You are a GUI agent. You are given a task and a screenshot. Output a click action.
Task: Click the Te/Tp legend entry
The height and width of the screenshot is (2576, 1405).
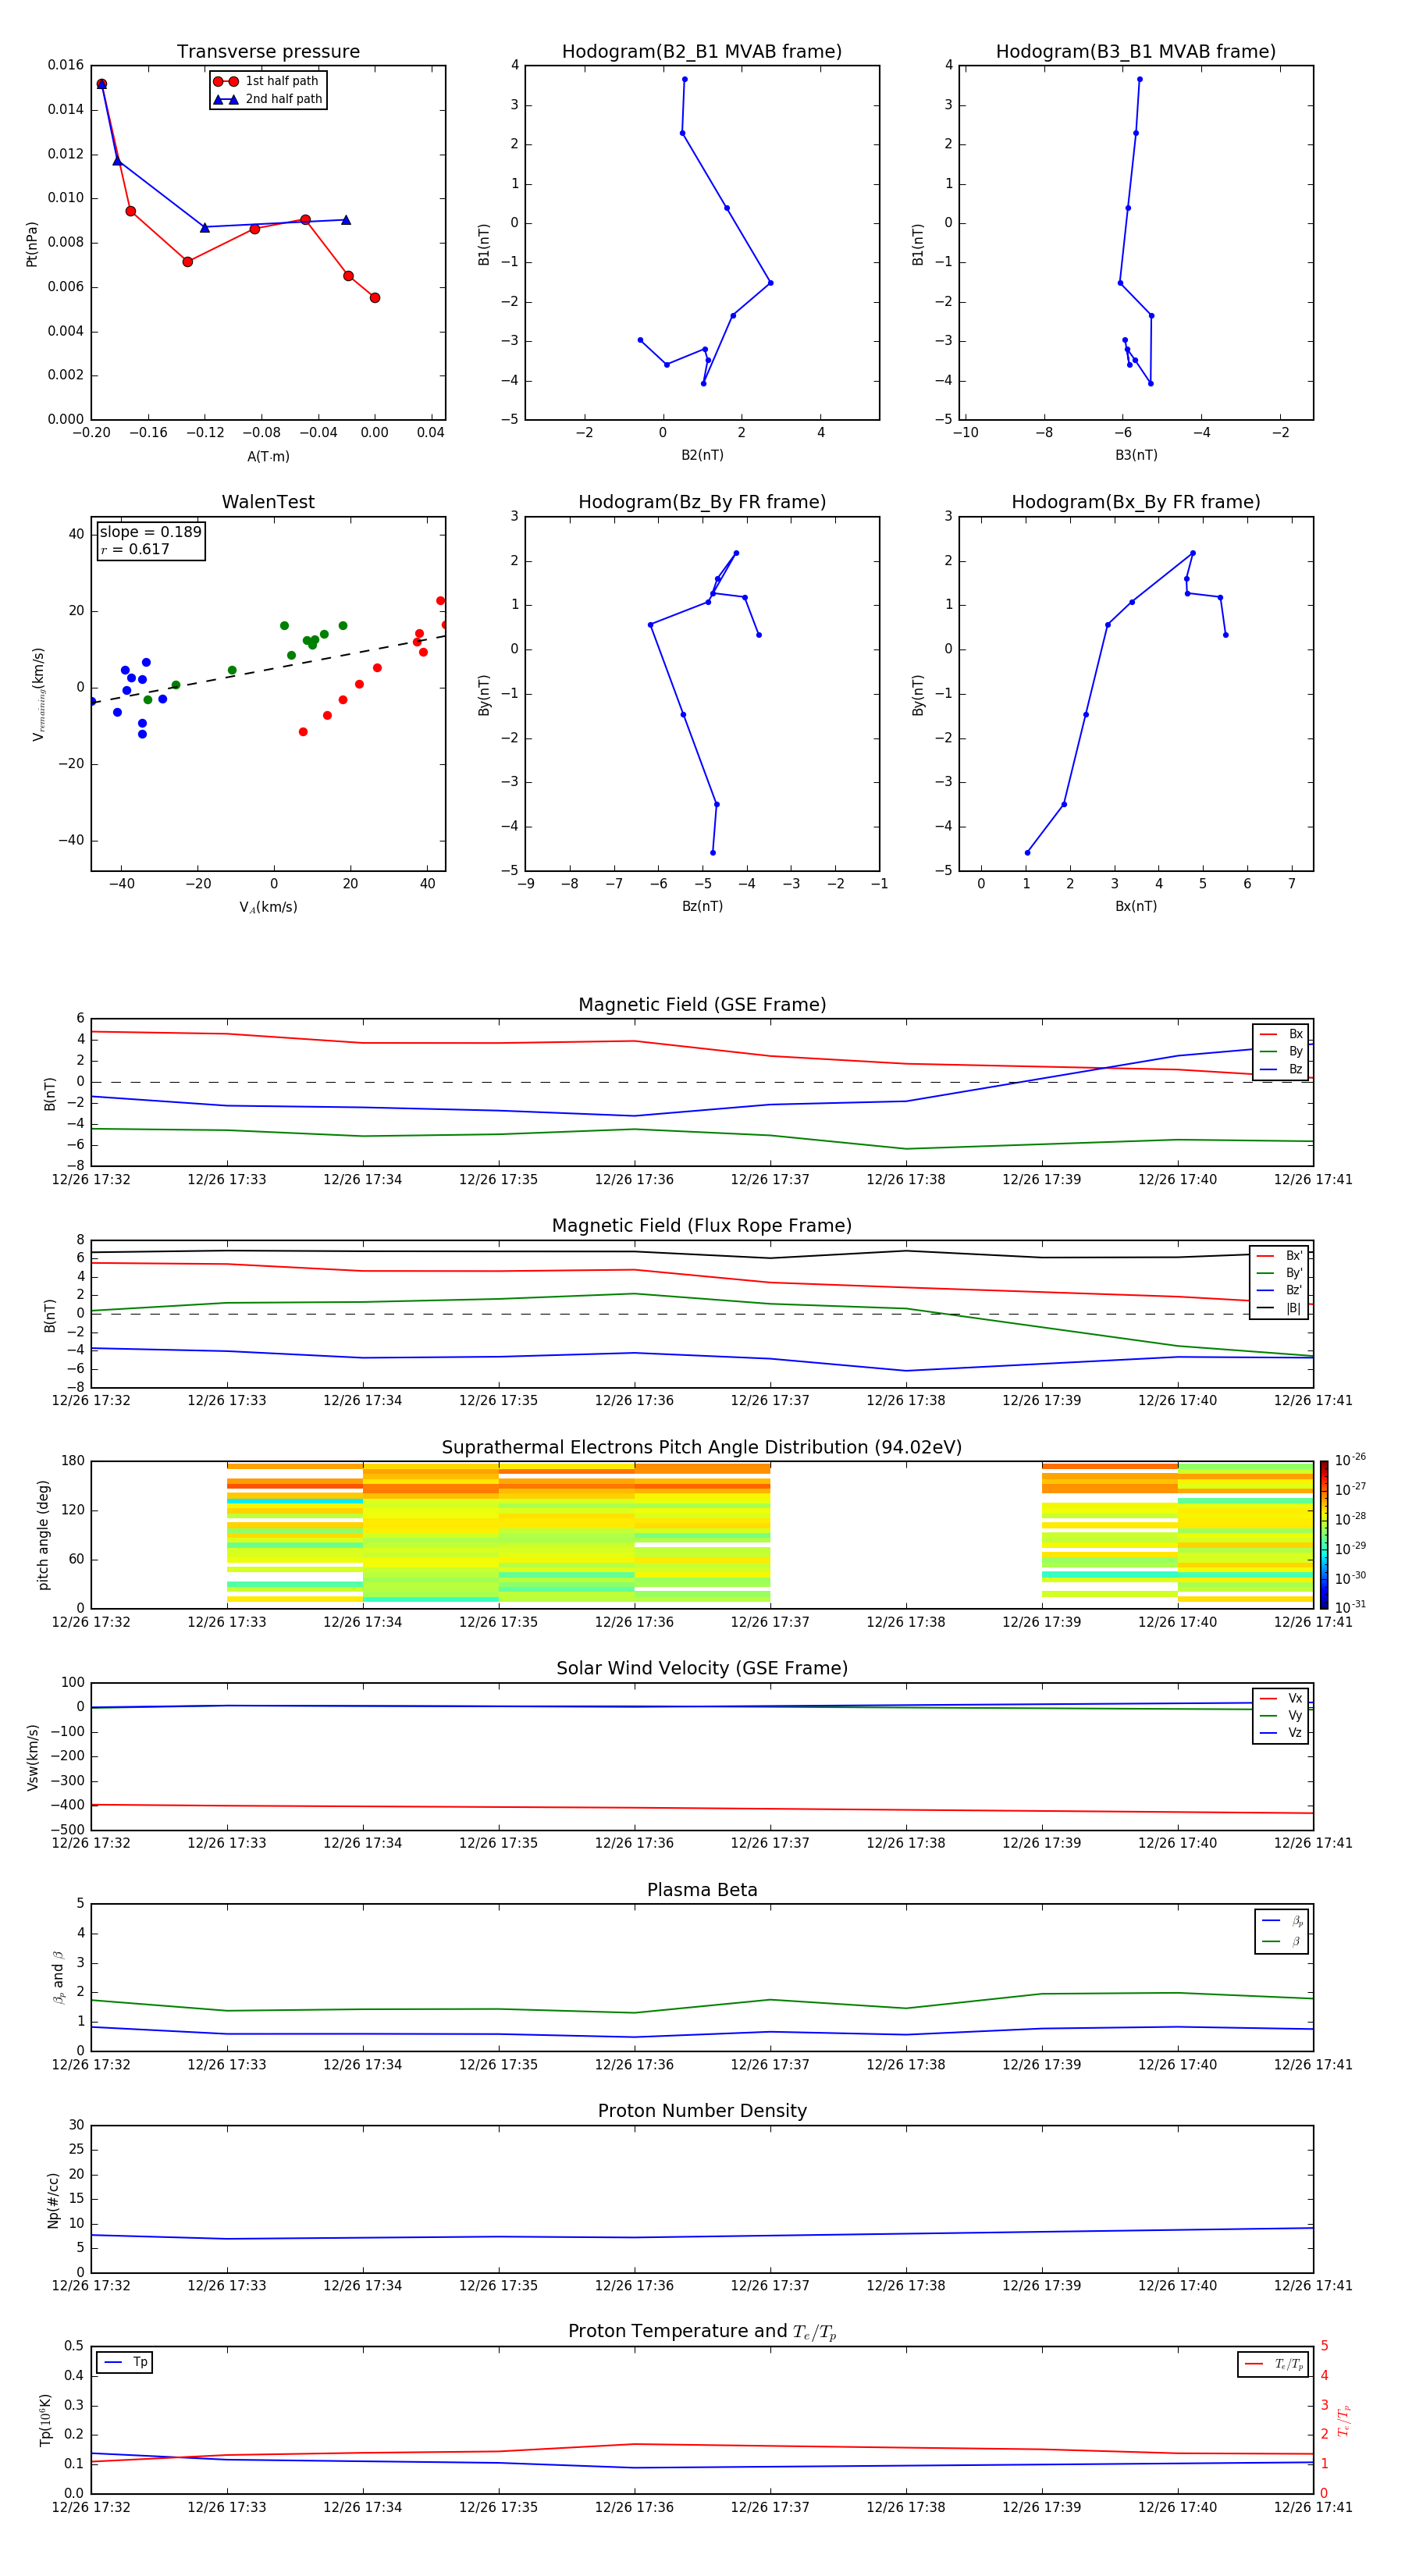click(x=1274, y=2364)
